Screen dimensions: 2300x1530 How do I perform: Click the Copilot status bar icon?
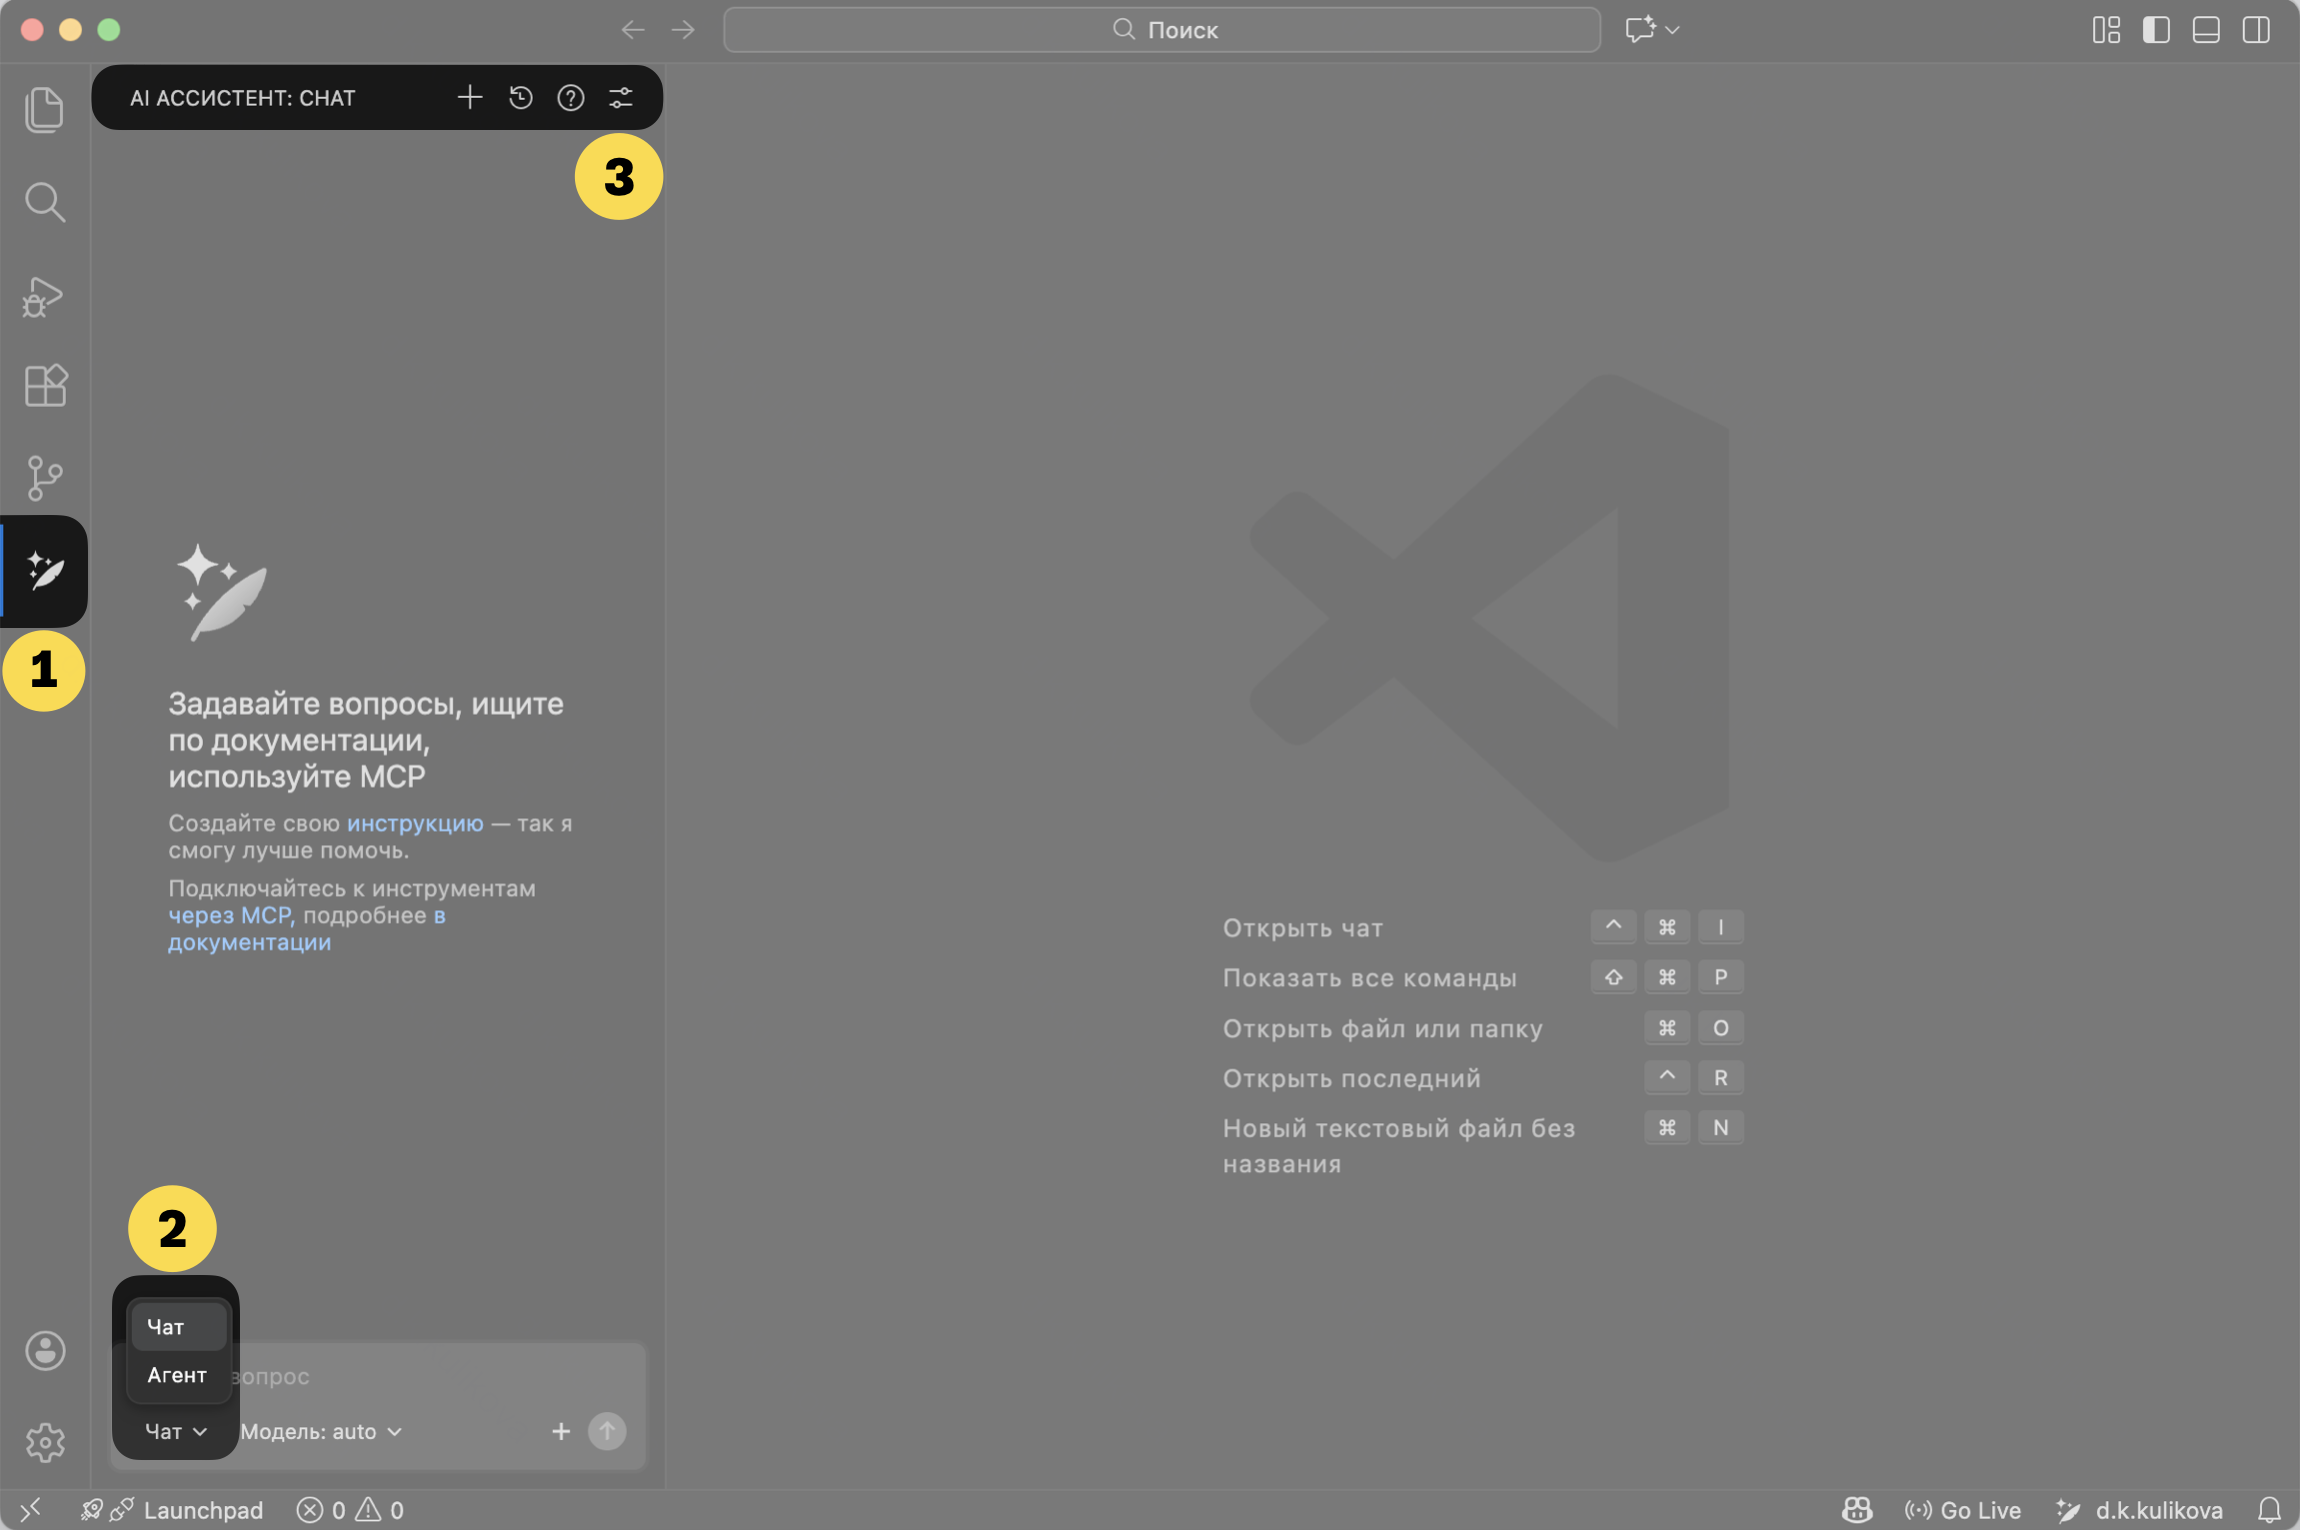point(1857,1510)
